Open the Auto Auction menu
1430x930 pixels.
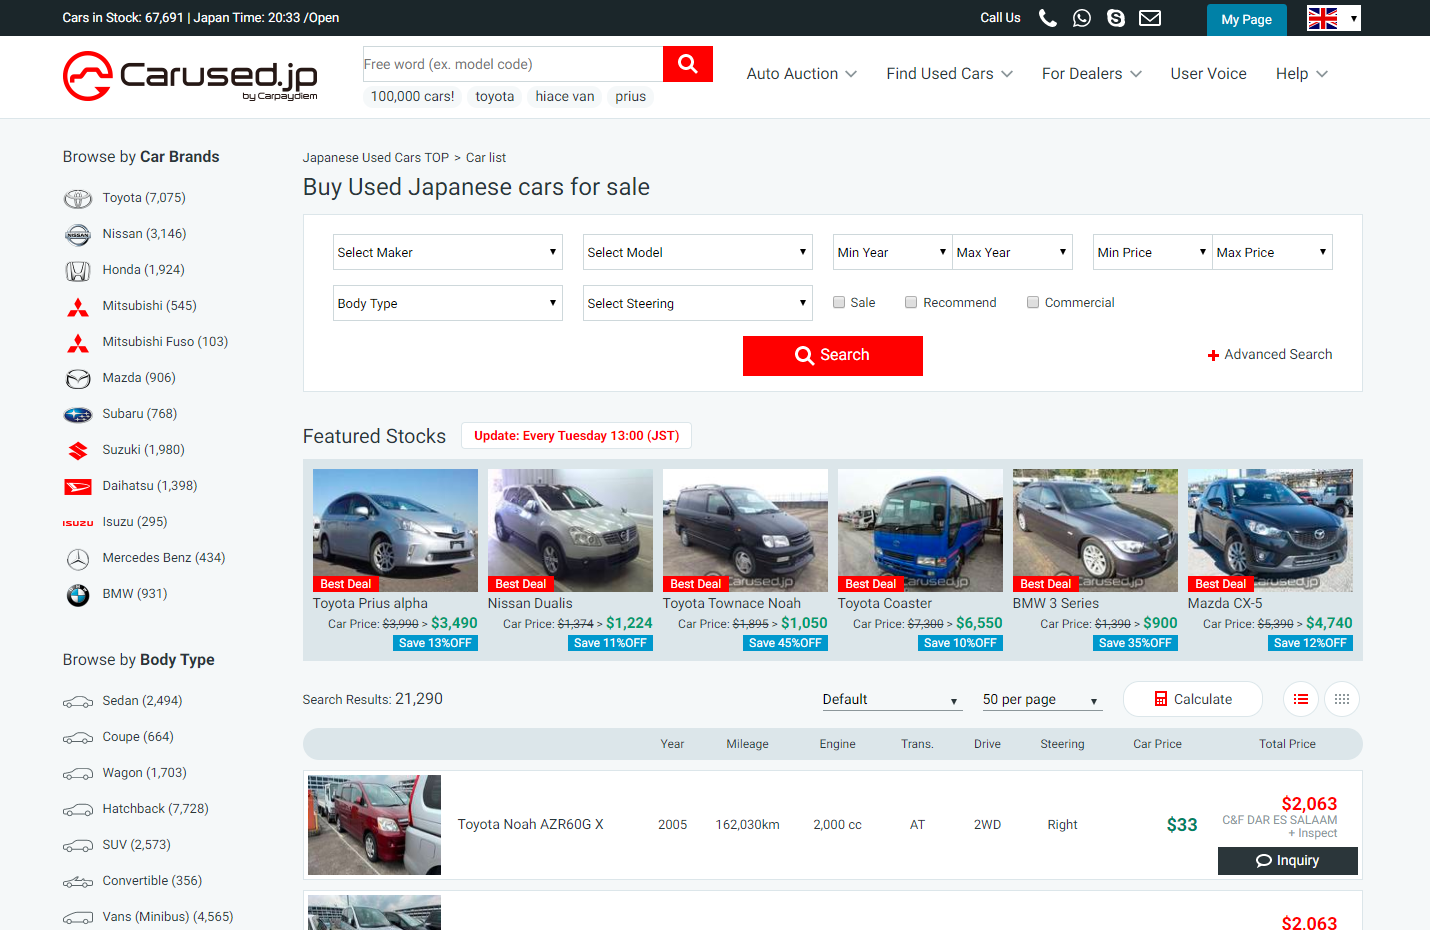click(x=801, y=74)
